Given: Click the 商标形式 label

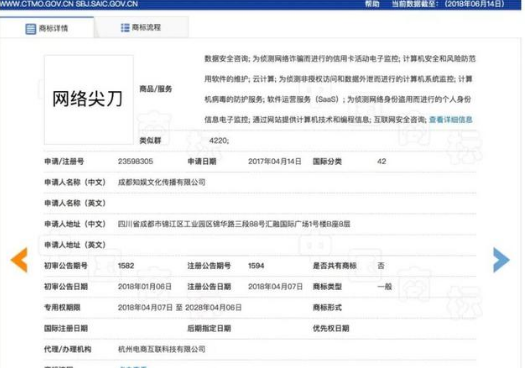Looking at the screenshot, I should click(x=327, y=308).
